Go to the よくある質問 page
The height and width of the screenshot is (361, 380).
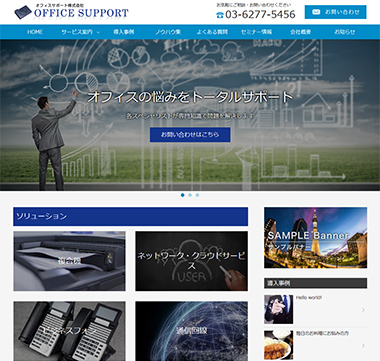(212, 32)
